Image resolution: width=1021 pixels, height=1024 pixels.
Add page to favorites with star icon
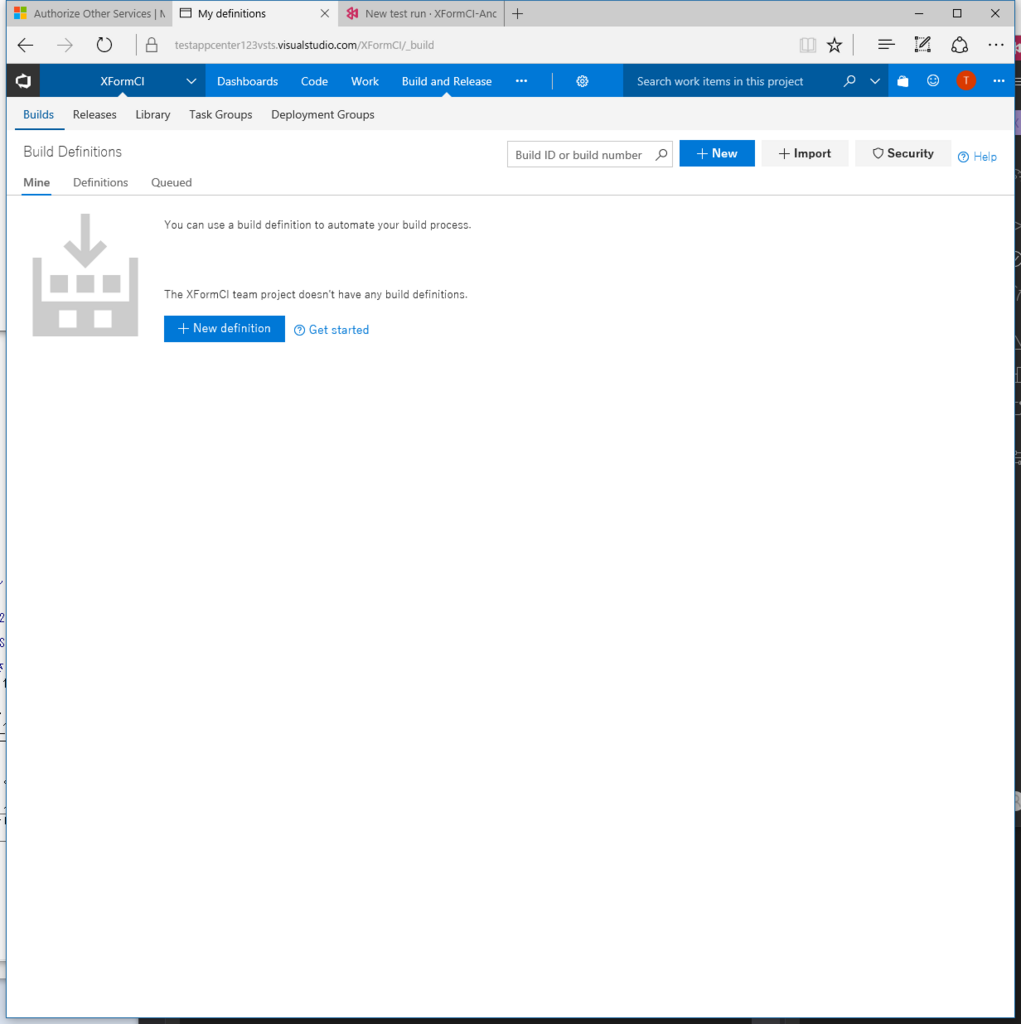click(834, 45)
